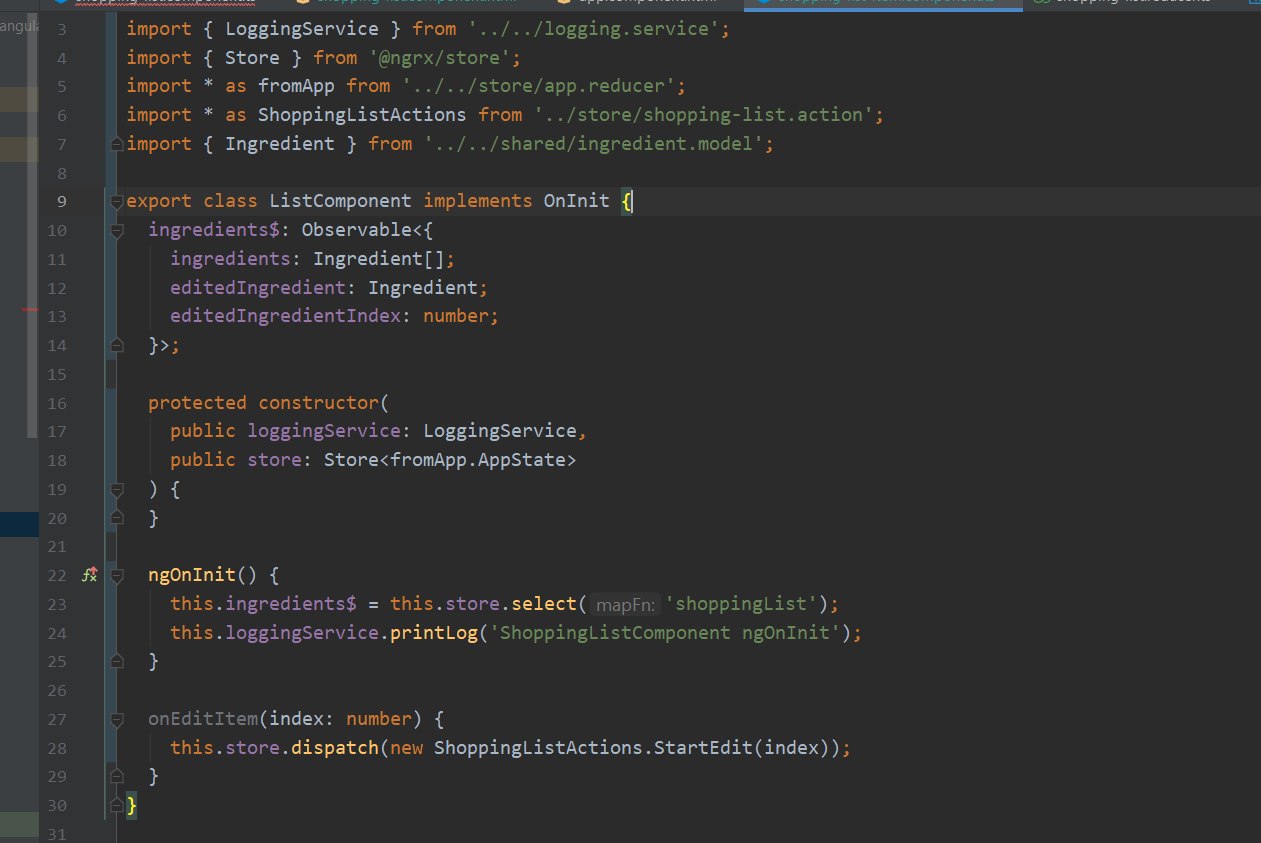The height and width of the screenshot is (843, 1261).
Task: Click the 'constructor' keyword
Action: pos(318,403)
